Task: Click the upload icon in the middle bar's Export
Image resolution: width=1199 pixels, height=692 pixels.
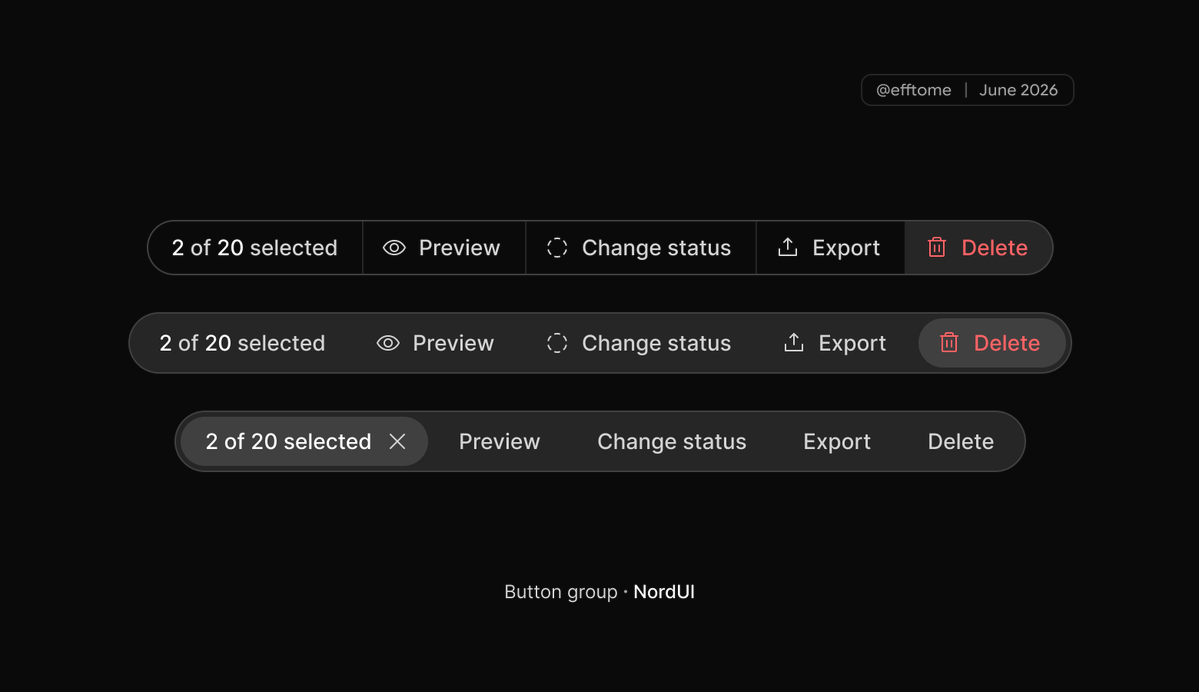Action: pyautogui.click(x=794, y=343)
